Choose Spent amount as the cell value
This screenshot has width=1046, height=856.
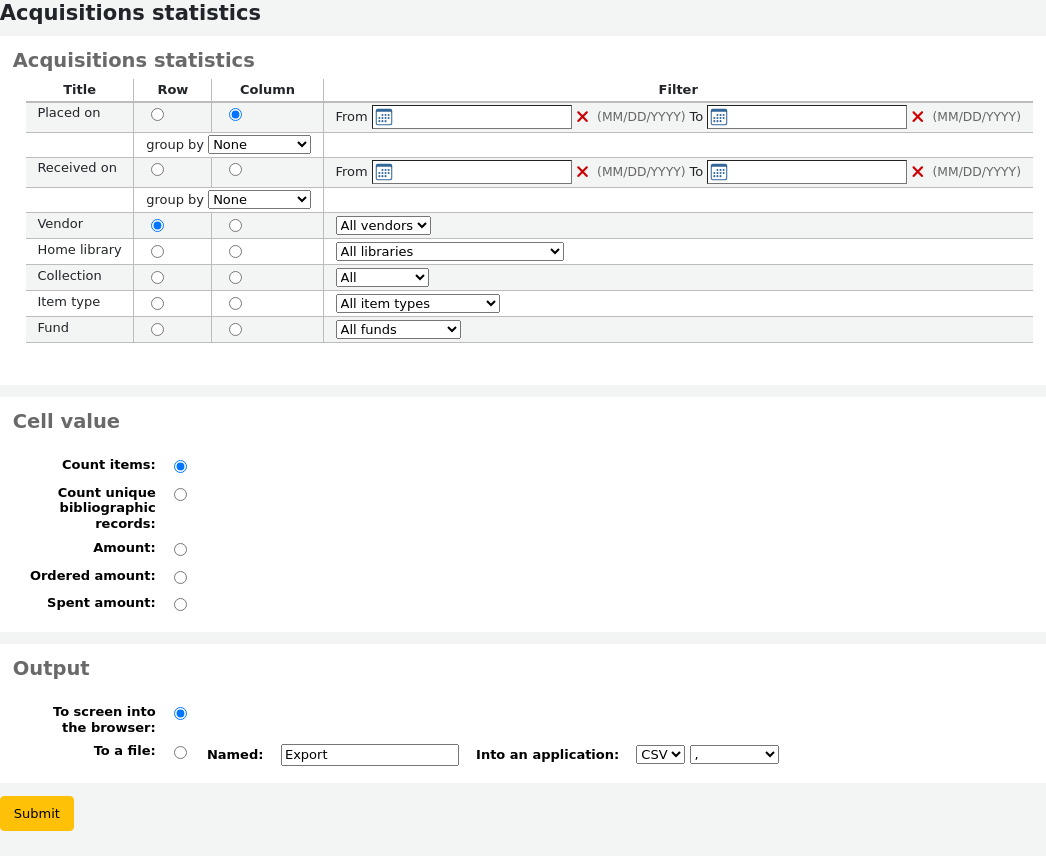click(x=180, y=603)
